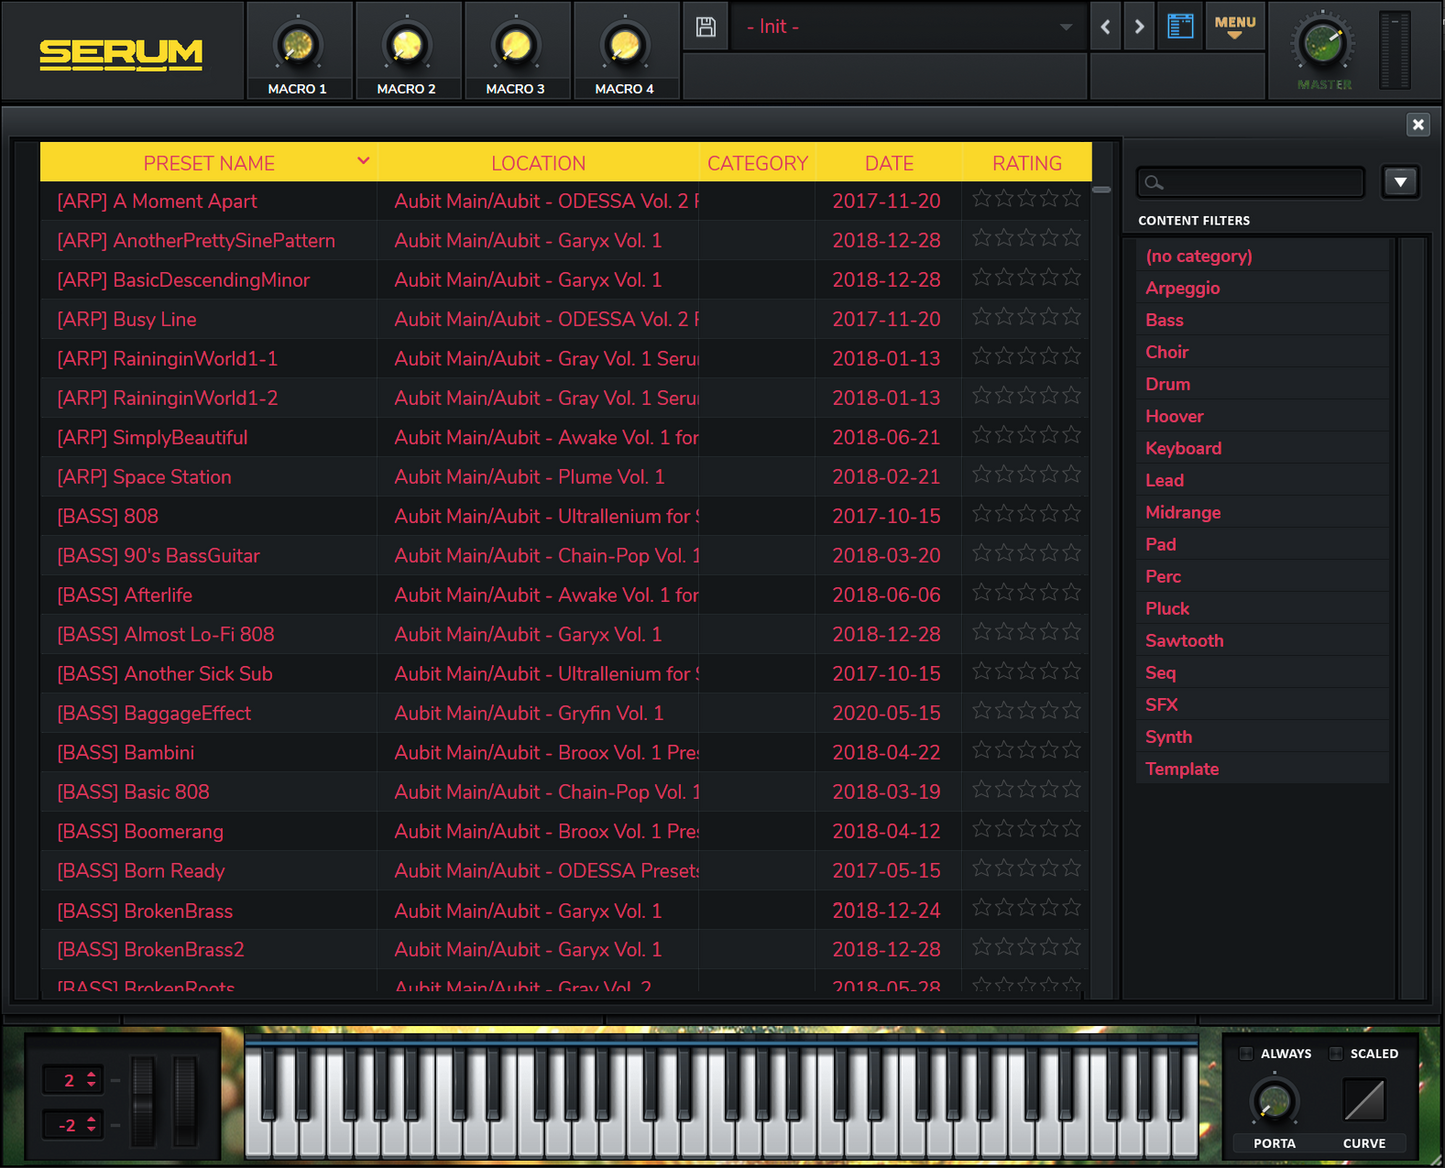Click the MACRO 4 knob

[x=625, y=45]
